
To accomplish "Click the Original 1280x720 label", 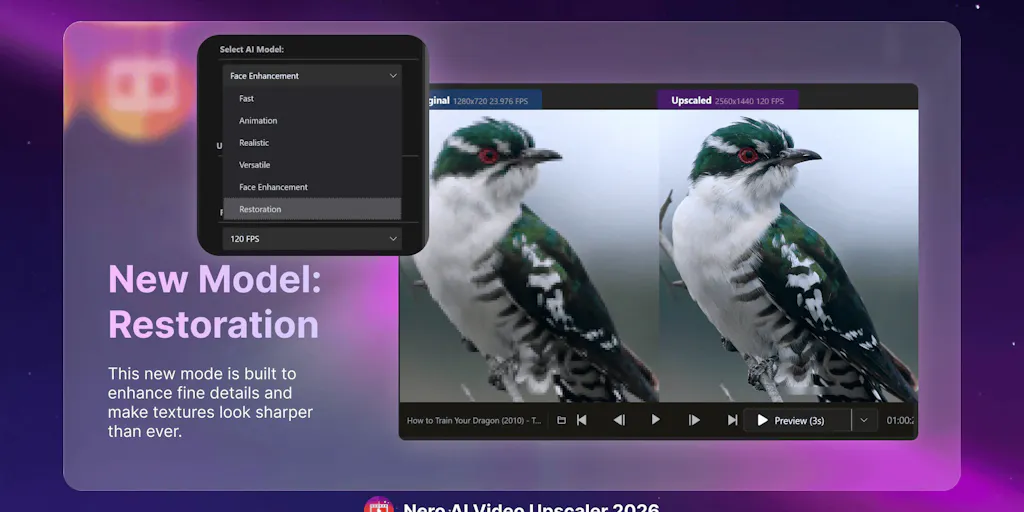I will [x=485, y=101].
